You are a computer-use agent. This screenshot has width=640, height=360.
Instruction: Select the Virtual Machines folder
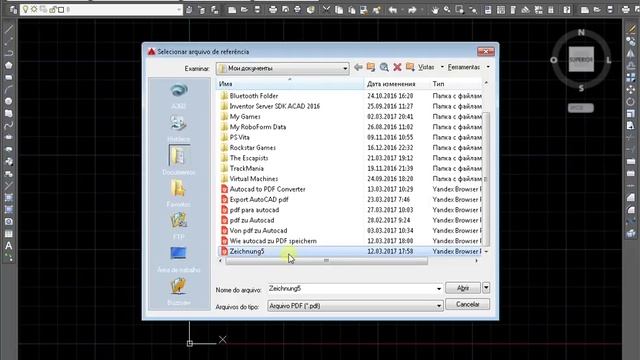point(253,179)
